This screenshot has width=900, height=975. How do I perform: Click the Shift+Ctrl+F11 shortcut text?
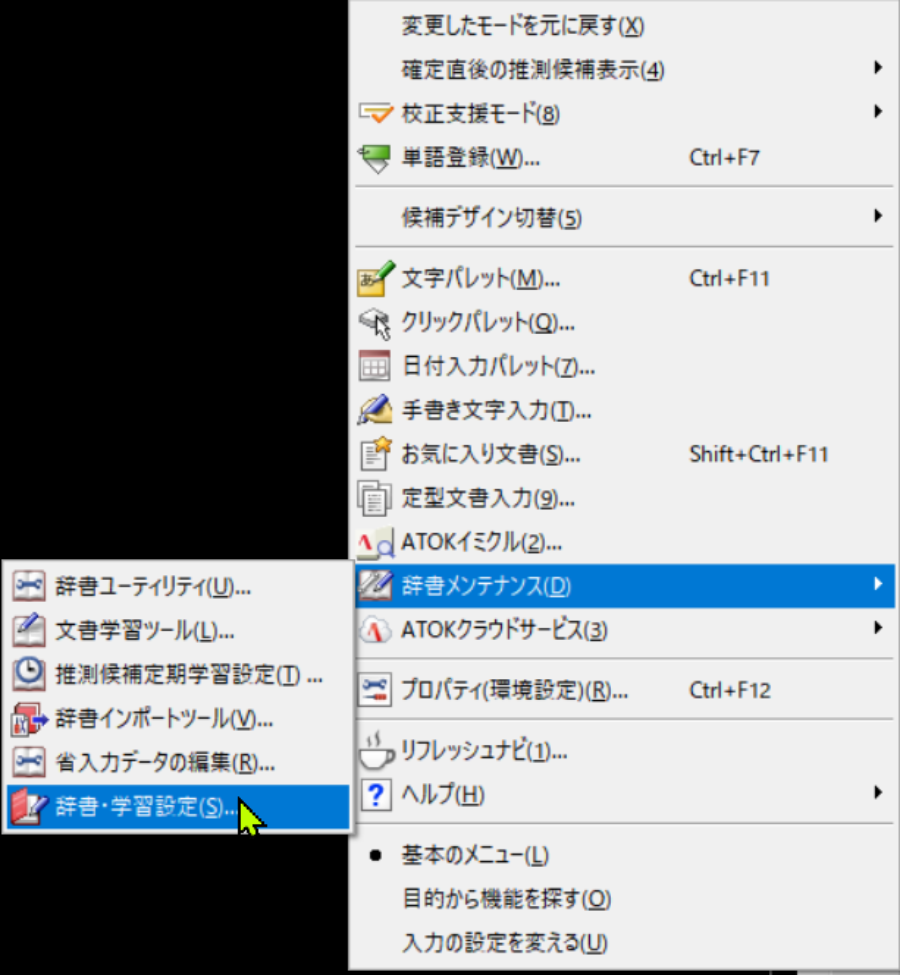[758, 454]
